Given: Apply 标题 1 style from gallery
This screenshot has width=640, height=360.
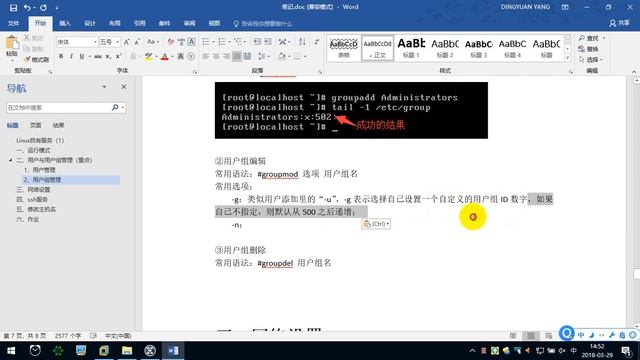Looking at the screenshot, I should click(411, 48).
